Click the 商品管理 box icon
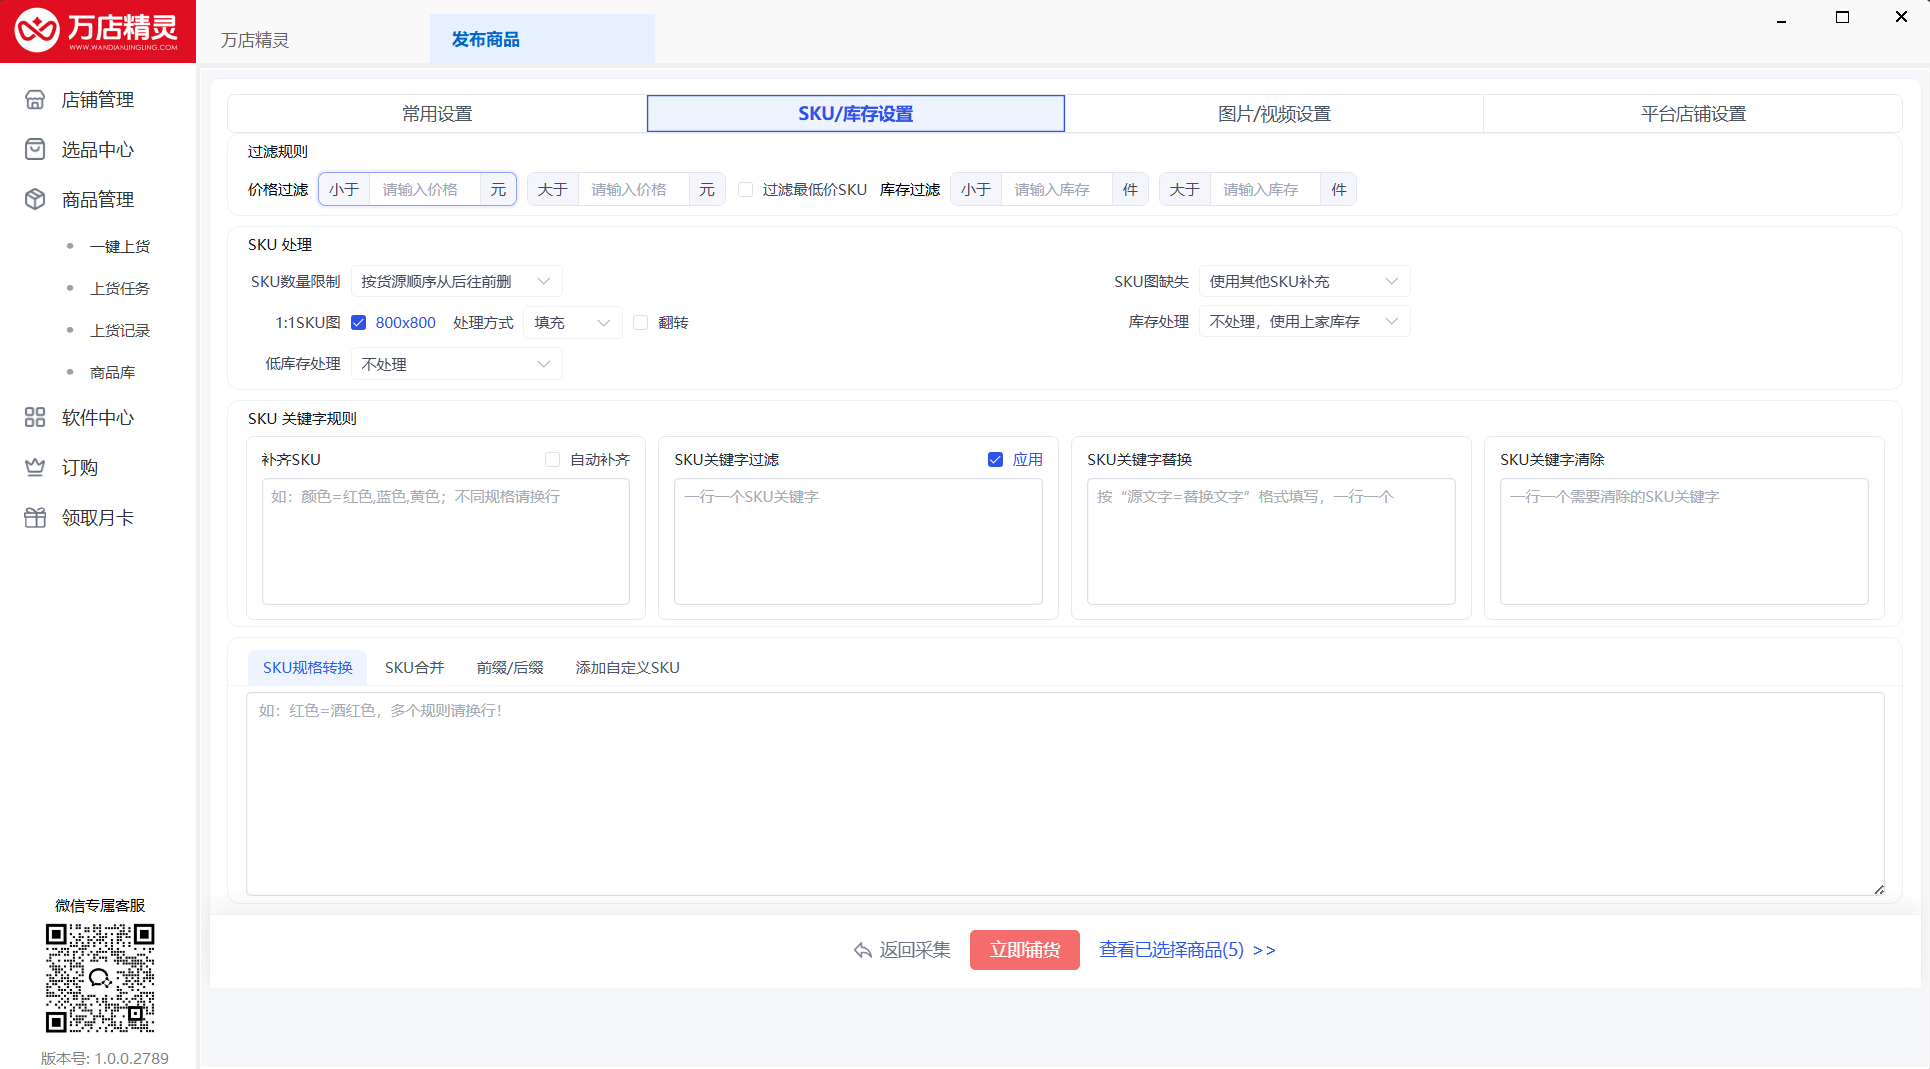 pos(35,200)
